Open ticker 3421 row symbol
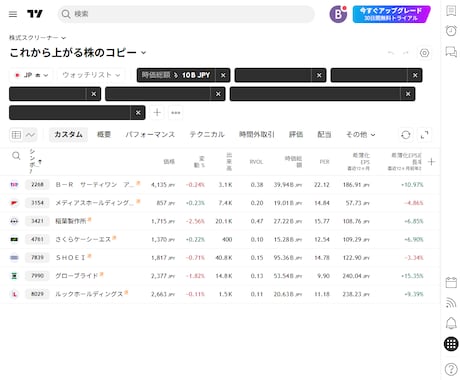This screenshot has height=380, width=460. tap(37, 221)
